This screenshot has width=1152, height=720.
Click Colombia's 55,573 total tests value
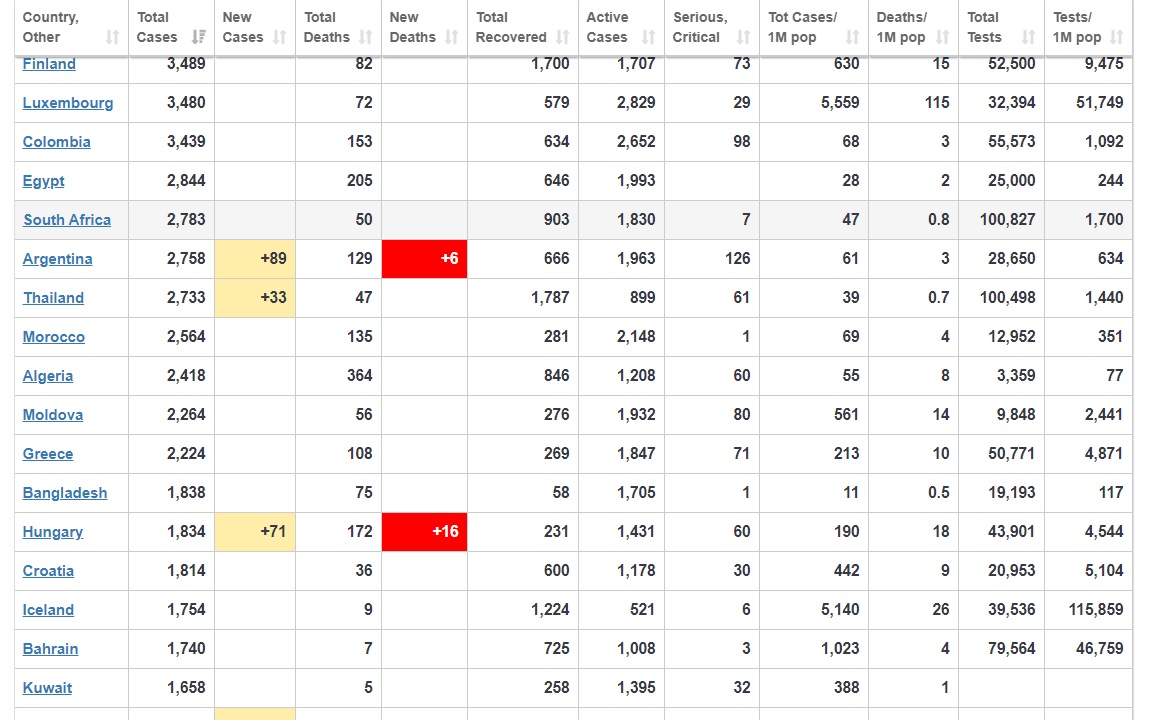1012,141
